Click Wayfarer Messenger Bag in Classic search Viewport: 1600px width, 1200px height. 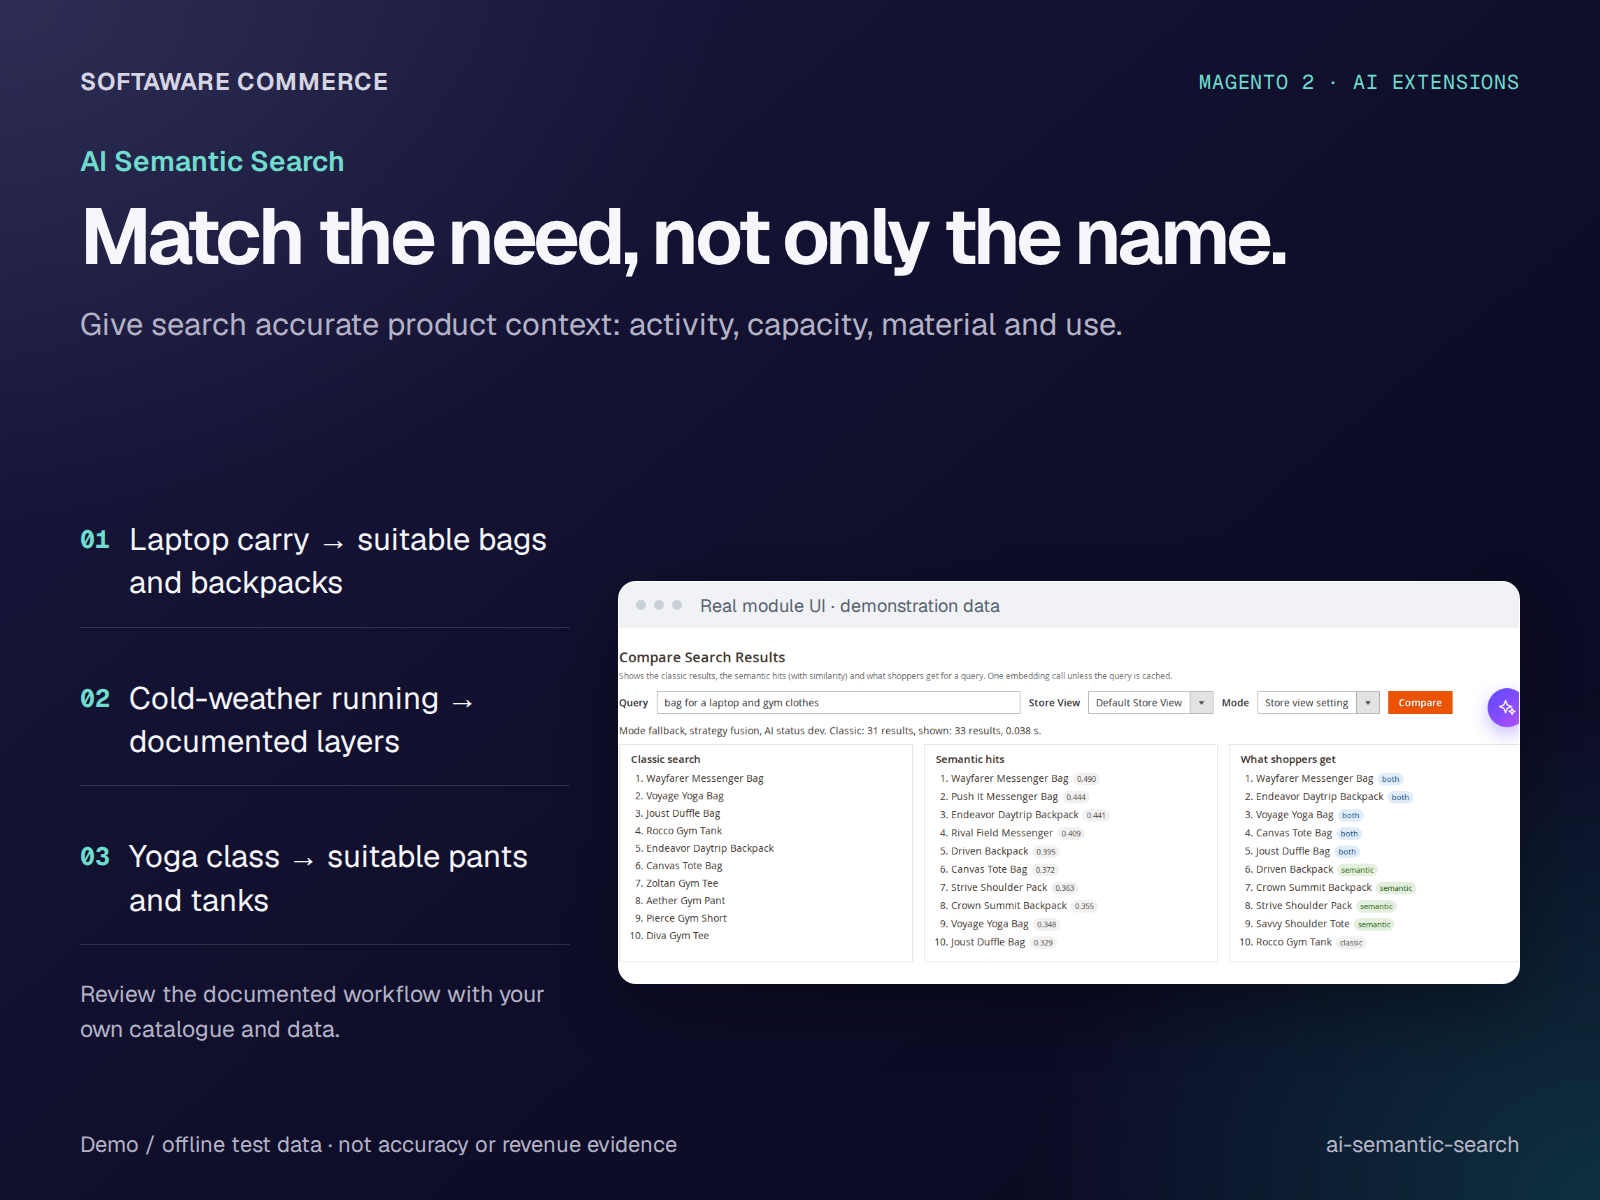tap(704, 778)
